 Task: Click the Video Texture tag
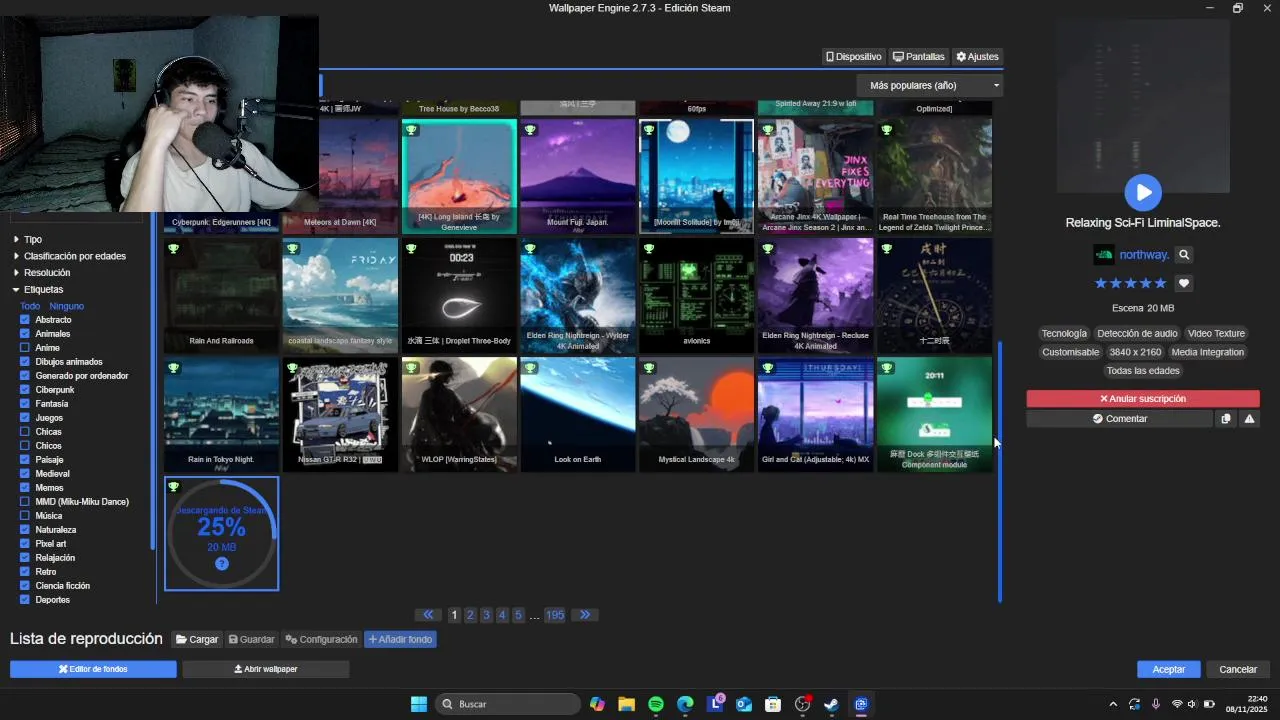point(1216,334)
